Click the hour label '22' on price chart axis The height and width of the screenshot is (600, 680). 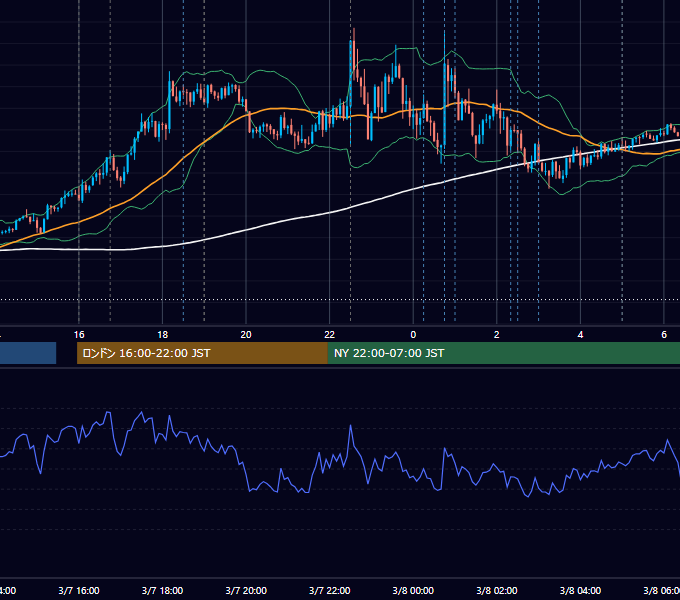point(330,335)
